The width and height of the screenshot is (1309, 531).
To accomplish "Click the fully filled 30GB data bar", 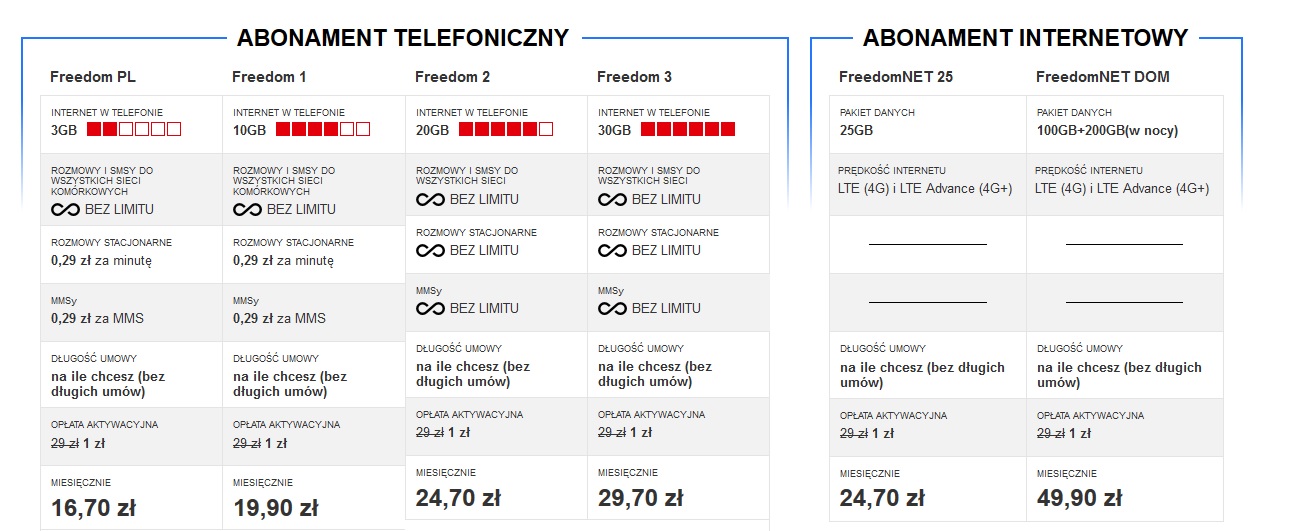I will point(688,129).
